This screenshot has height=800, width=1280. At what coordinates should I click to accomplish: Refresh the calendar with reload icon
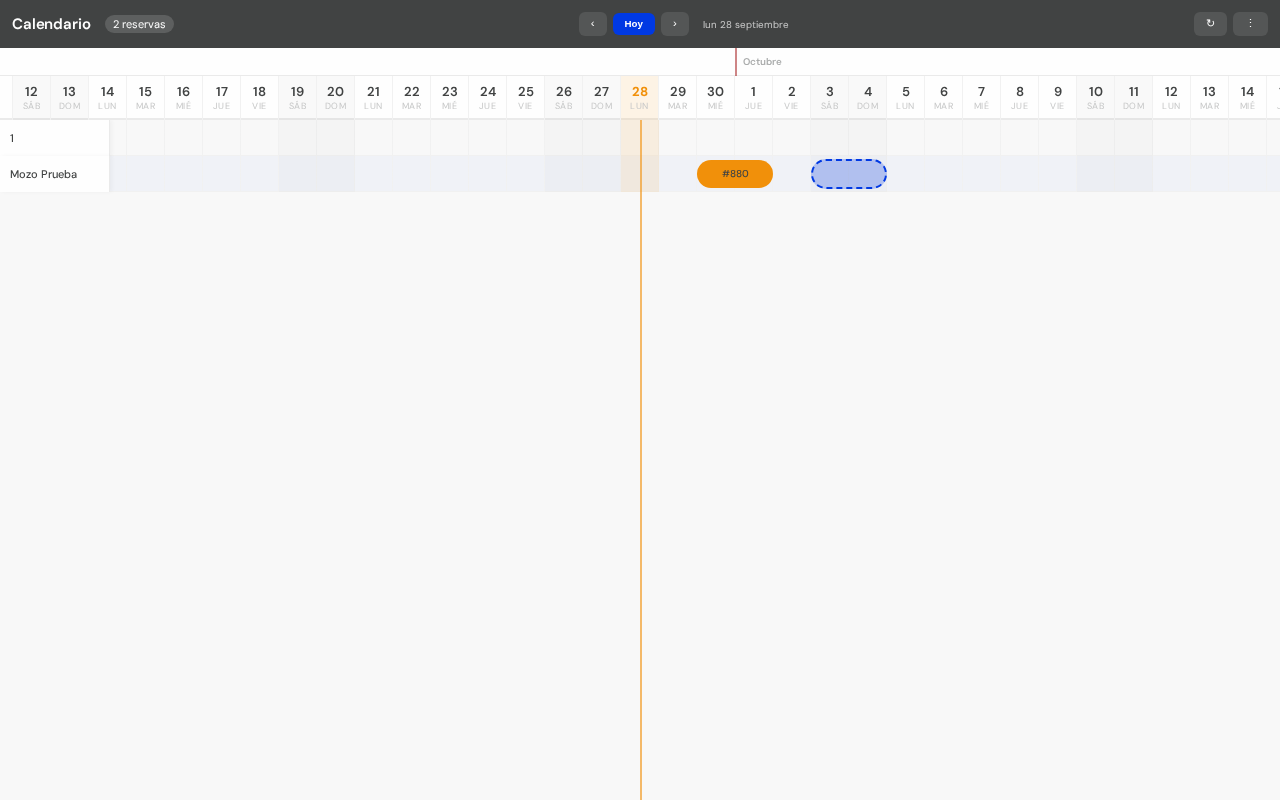point(1210,24)
